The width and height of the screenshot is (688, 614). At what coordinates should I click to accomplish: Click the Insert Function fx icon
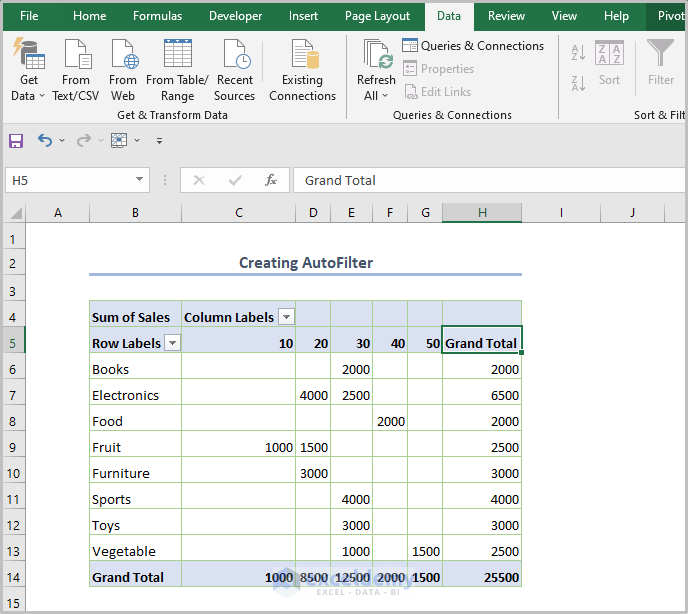pyautogui.click(x=270, y=180)
